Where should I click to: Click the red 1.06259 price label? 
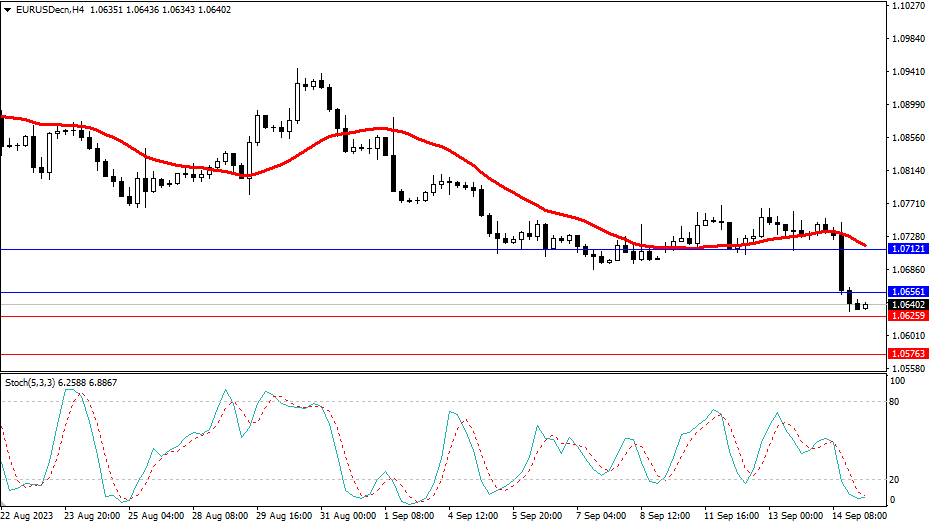(x=908, y=316)
